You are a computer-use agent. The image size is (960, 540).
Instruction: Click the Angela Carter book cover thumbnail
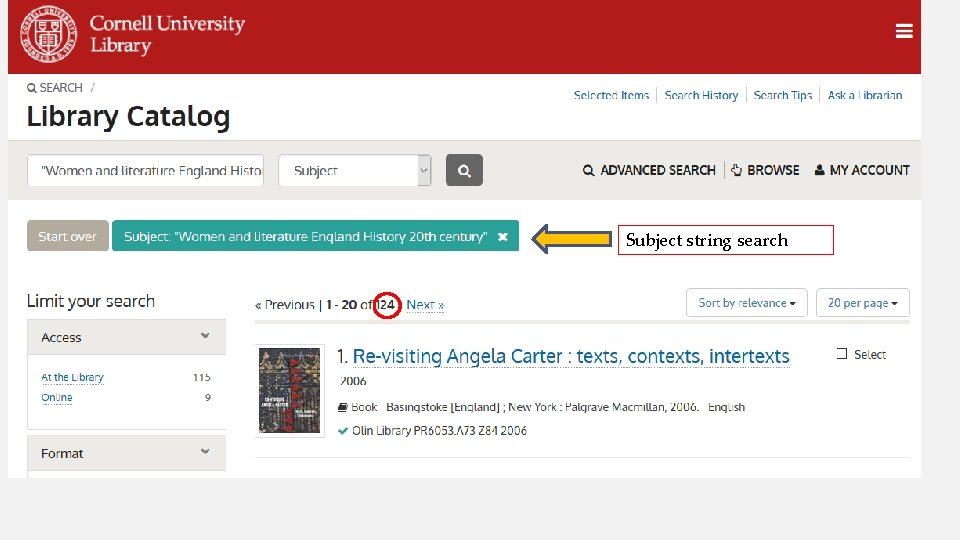tap(290, 391)
